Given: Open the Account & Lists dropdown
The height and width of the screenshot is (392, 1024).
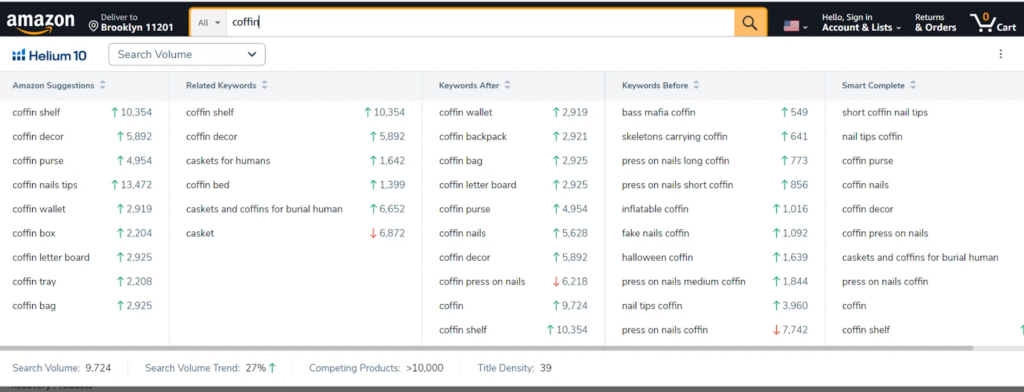Looking at the screenshot, I should tap(861, 23).
